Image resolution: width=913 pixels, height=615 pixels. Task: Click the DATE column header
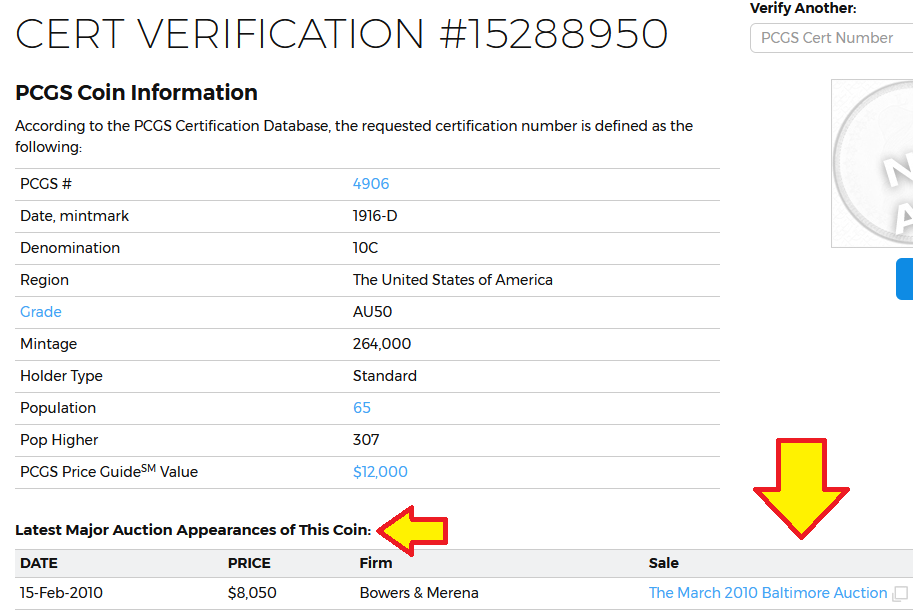click(39, 563)
